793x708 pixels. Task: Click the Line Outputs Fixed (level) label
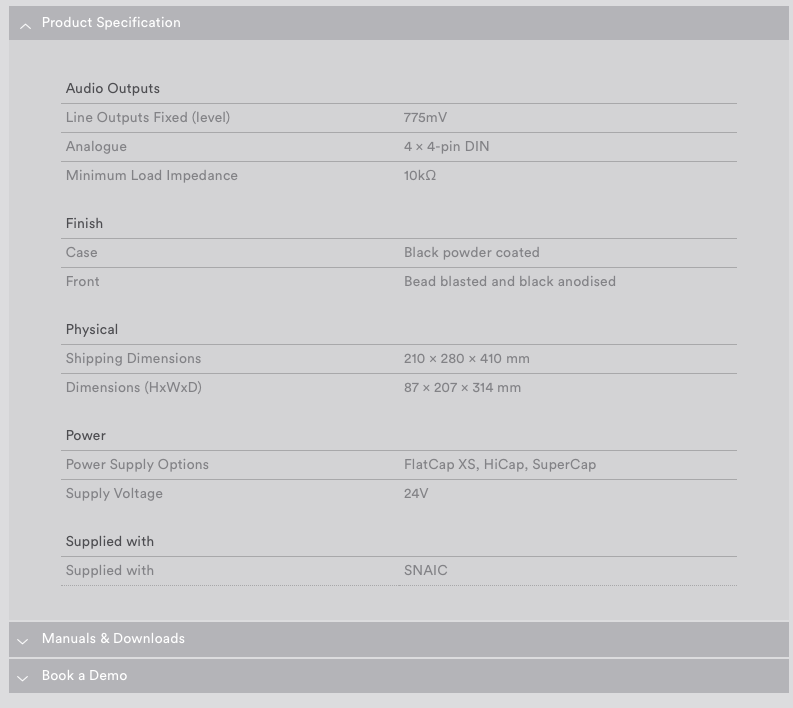coord(147,118)
